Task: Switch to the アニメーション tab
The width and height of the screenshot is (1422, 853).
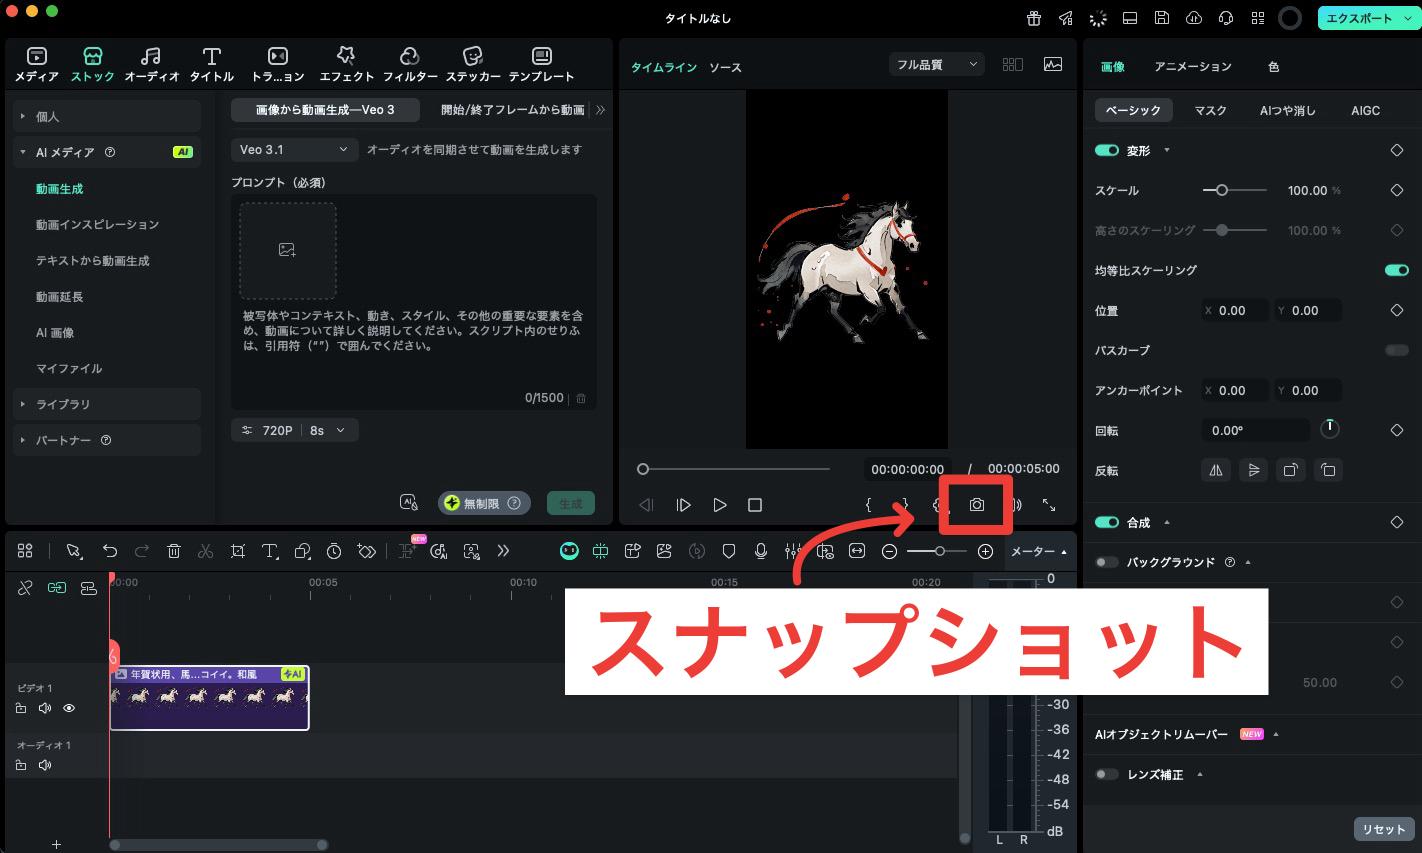Action: [x=1194, y=67]
